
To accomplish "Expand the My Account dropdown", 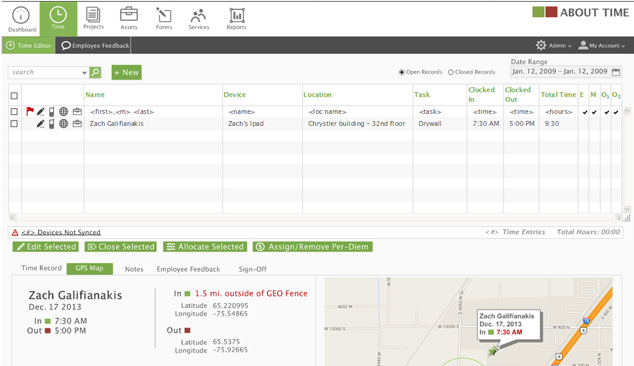I will [602, 45].
